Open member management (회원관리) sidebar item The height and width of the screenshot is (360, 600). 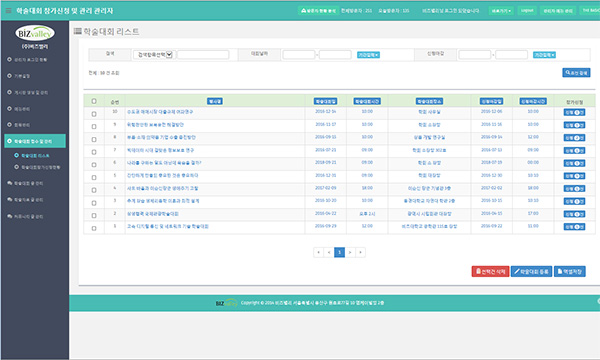(22, 125)
